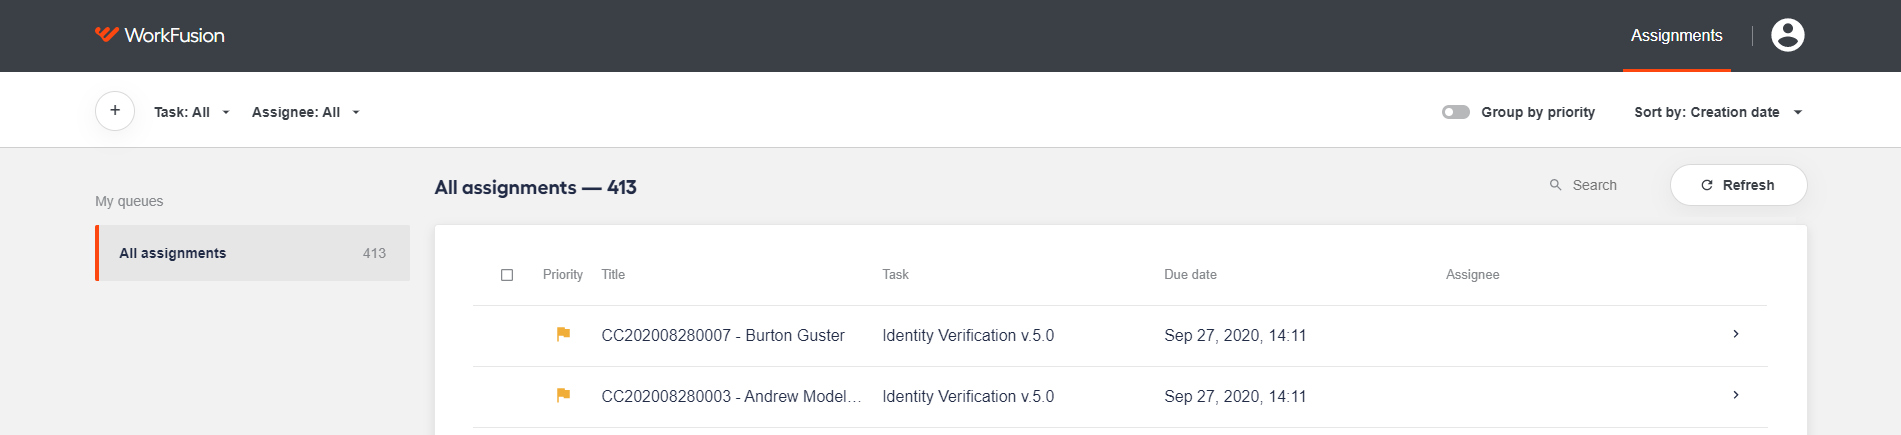Click the Due date column header
Image resolution: width=1901 pixels, height=435 pixels.
(x=1190, y=275)
